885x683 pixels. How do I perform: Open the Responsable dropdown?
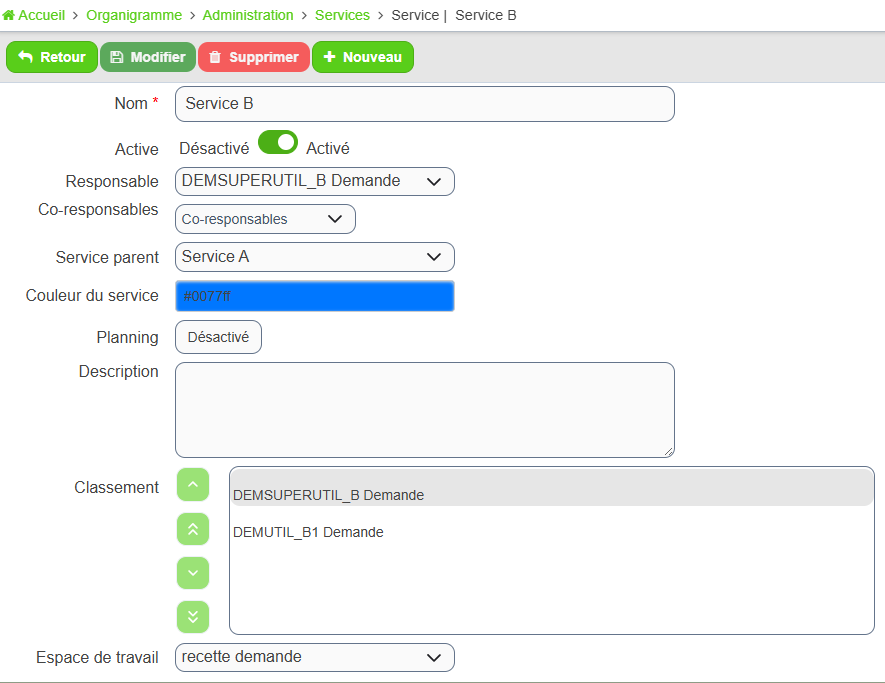tap(315, 181)
